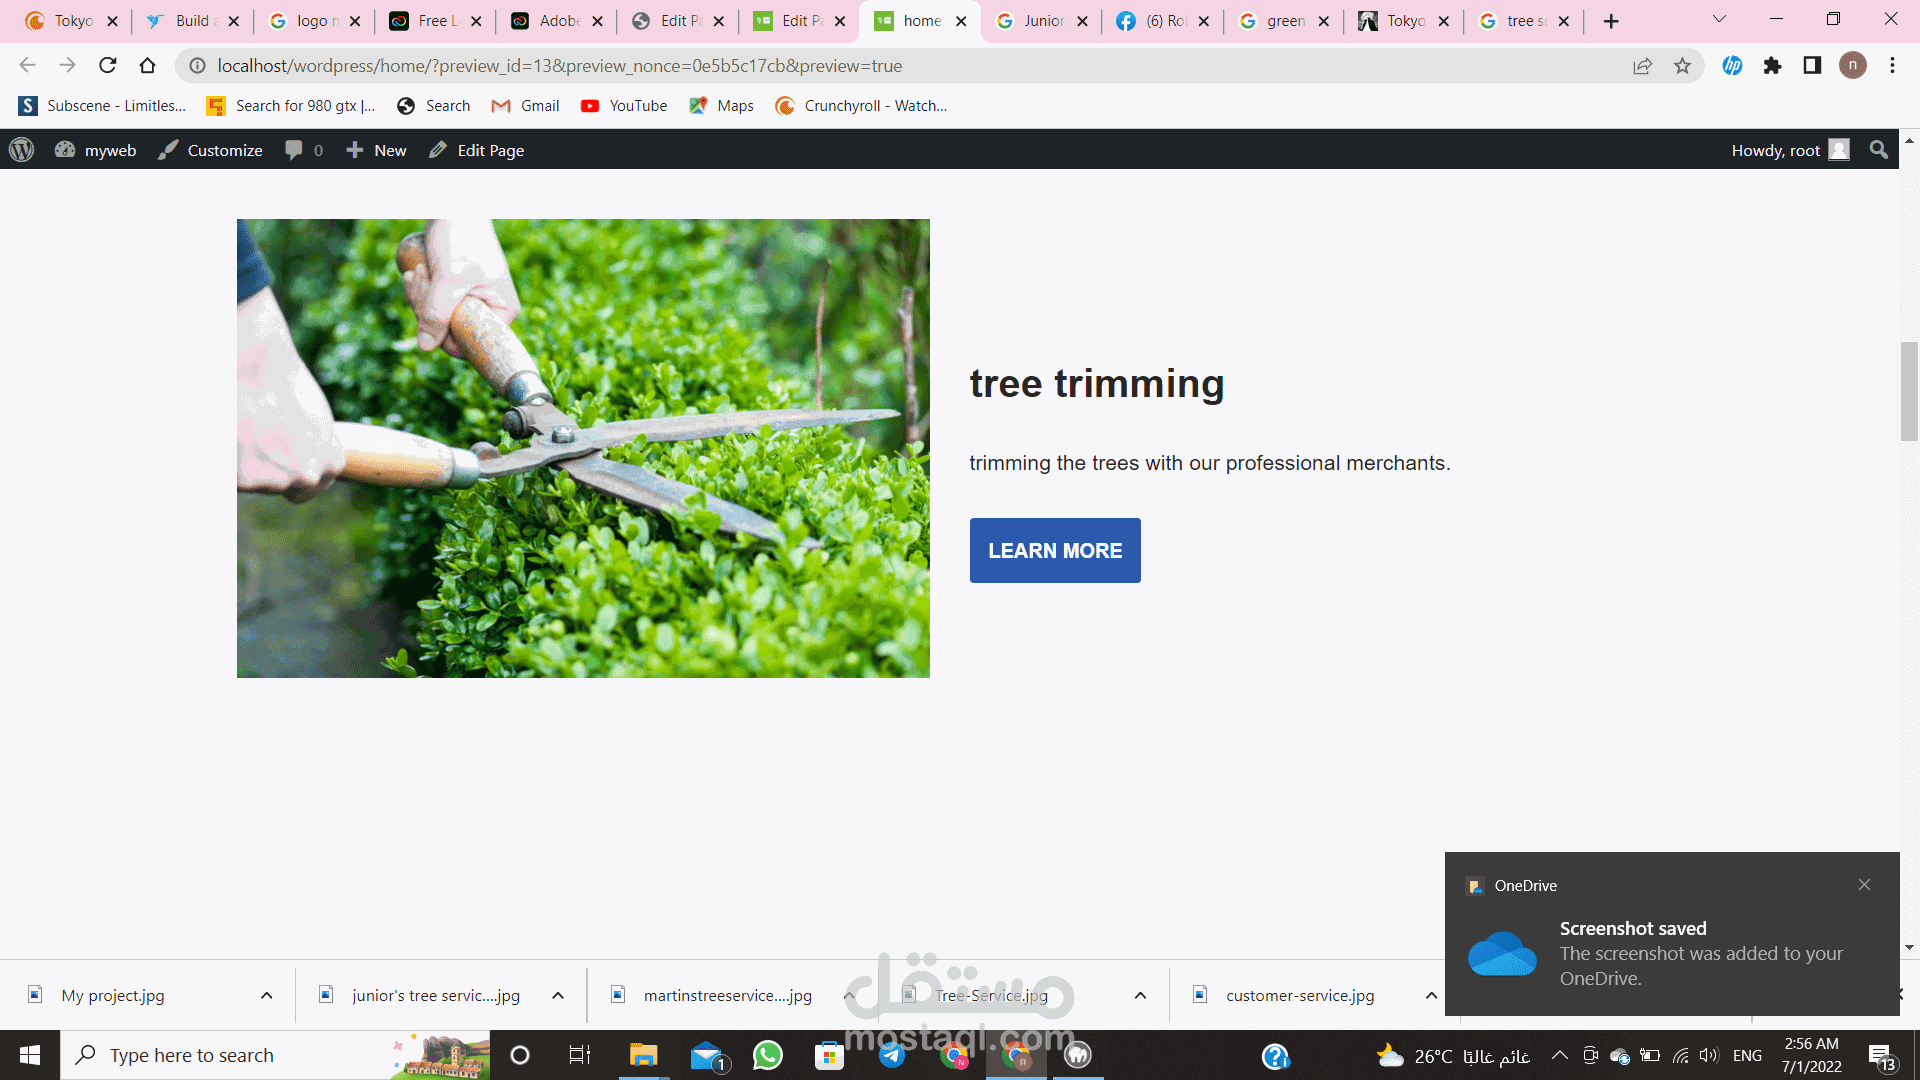The height and width of the screenshot is (1080, 1920).
Task: Open the Customize menu item
Action: pyautogui.click(x=211, y=150)
